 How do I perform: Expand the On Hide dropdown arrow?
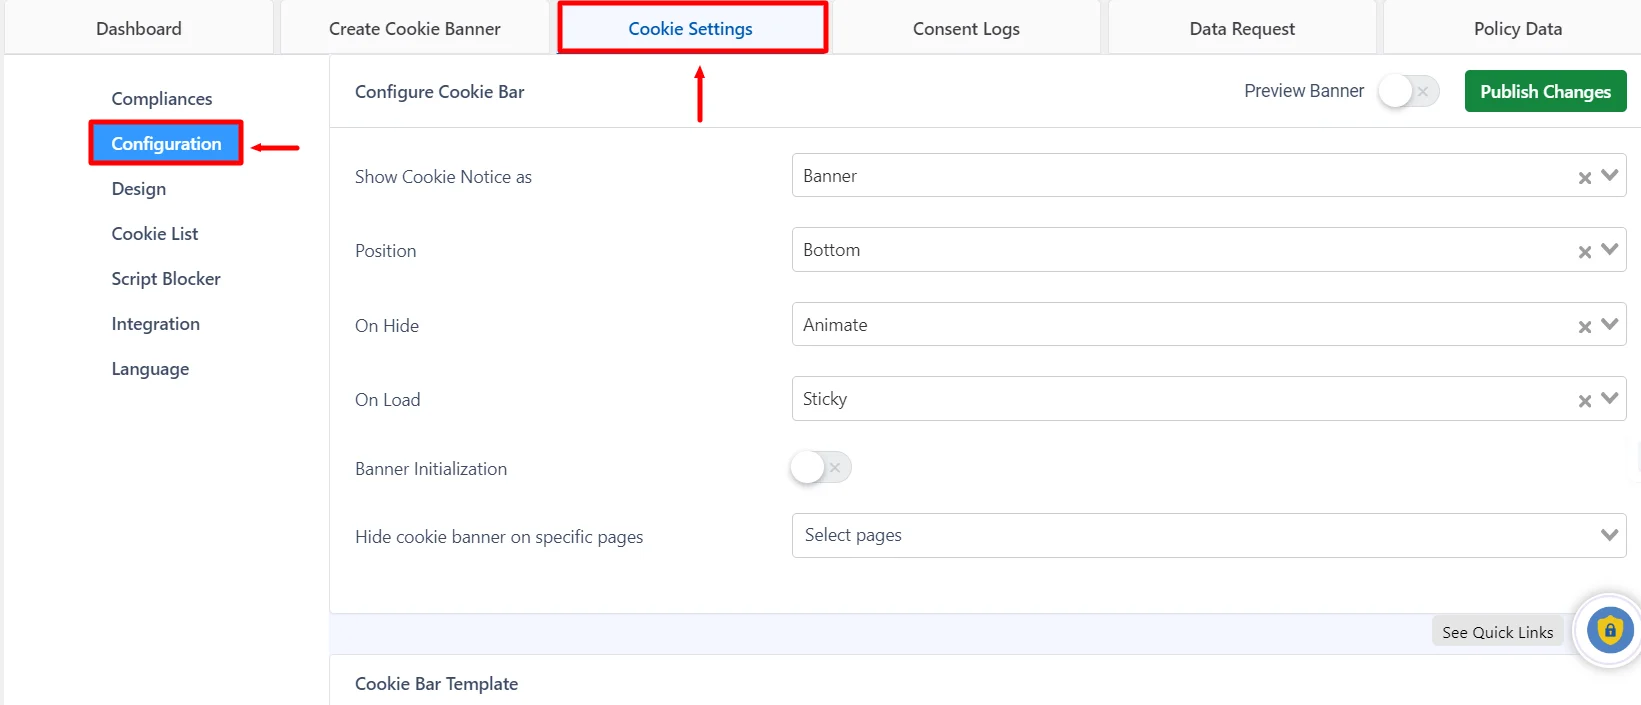1610,324
